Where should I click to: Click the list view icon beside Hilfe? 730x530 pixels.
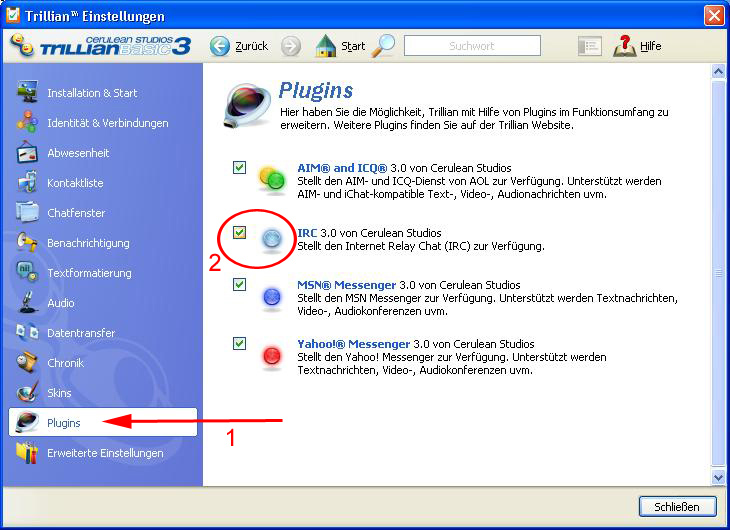(589, 46)
